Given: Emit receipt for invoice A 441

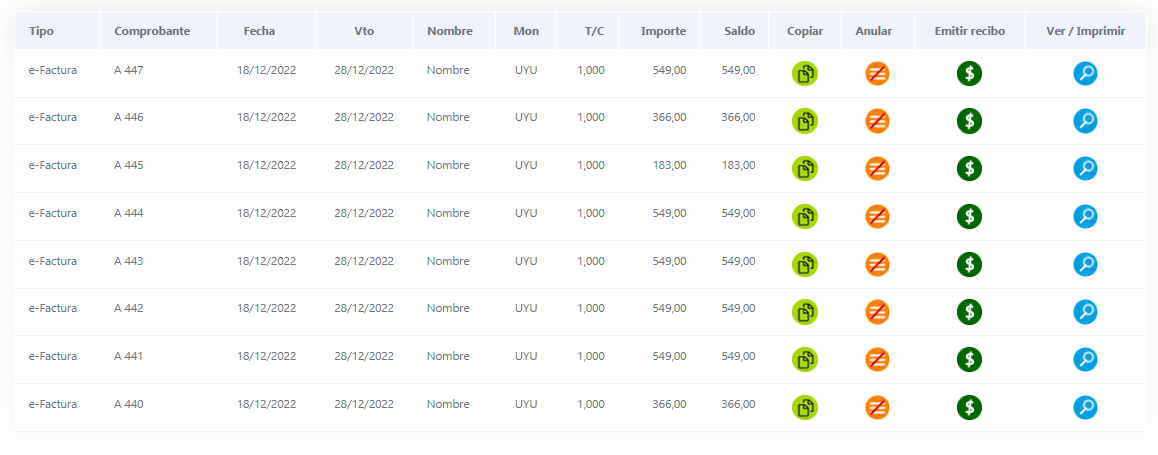Looking at the screenshot, I should pyautogui.click(x=969, y=359).
